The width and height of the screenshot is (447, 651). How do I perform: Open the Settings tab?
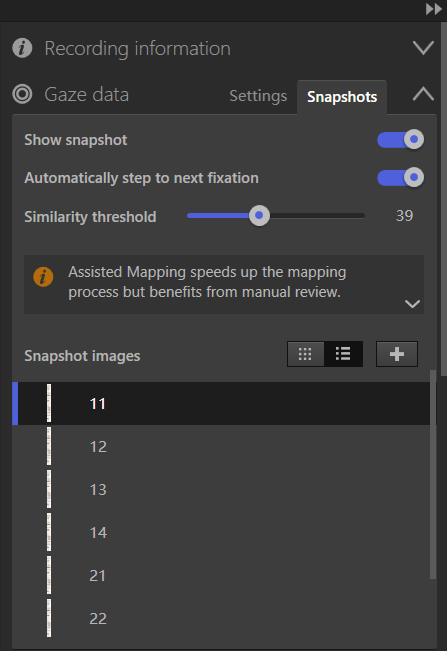pyautogui.click(x=258, y=96)
